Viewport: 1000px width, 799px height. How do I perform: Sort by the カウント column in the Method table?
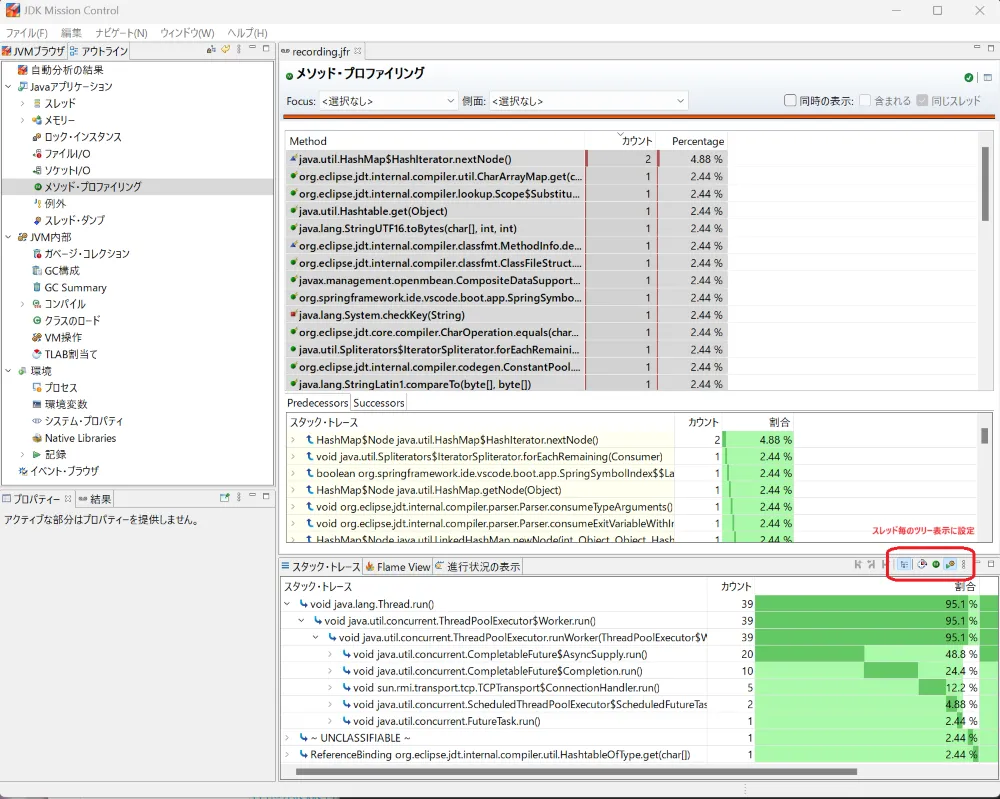tap(622, 141)
